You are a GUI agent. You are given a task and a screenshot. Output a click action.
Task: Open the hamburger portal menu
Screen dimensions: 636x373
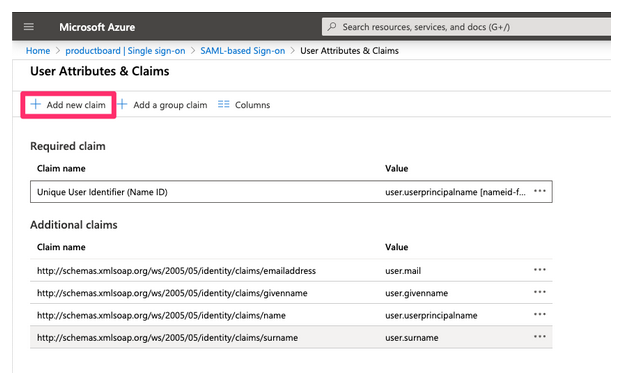tap(29, 27)
